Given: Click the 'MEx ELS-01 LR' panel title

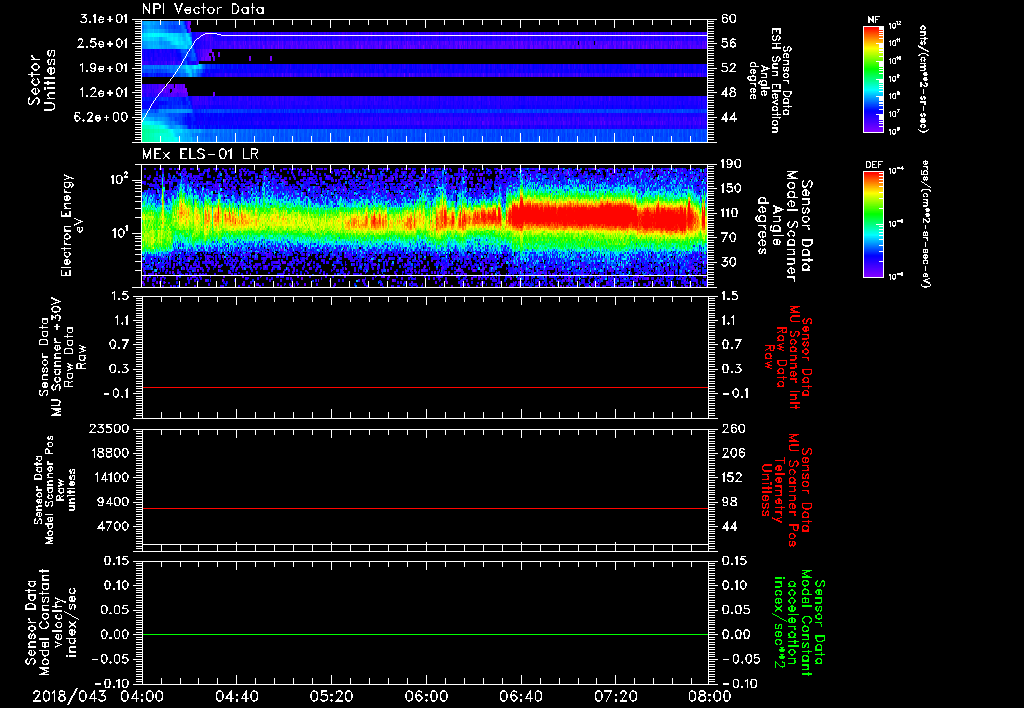Looking at the screenshot, I should tap(199, 155).
